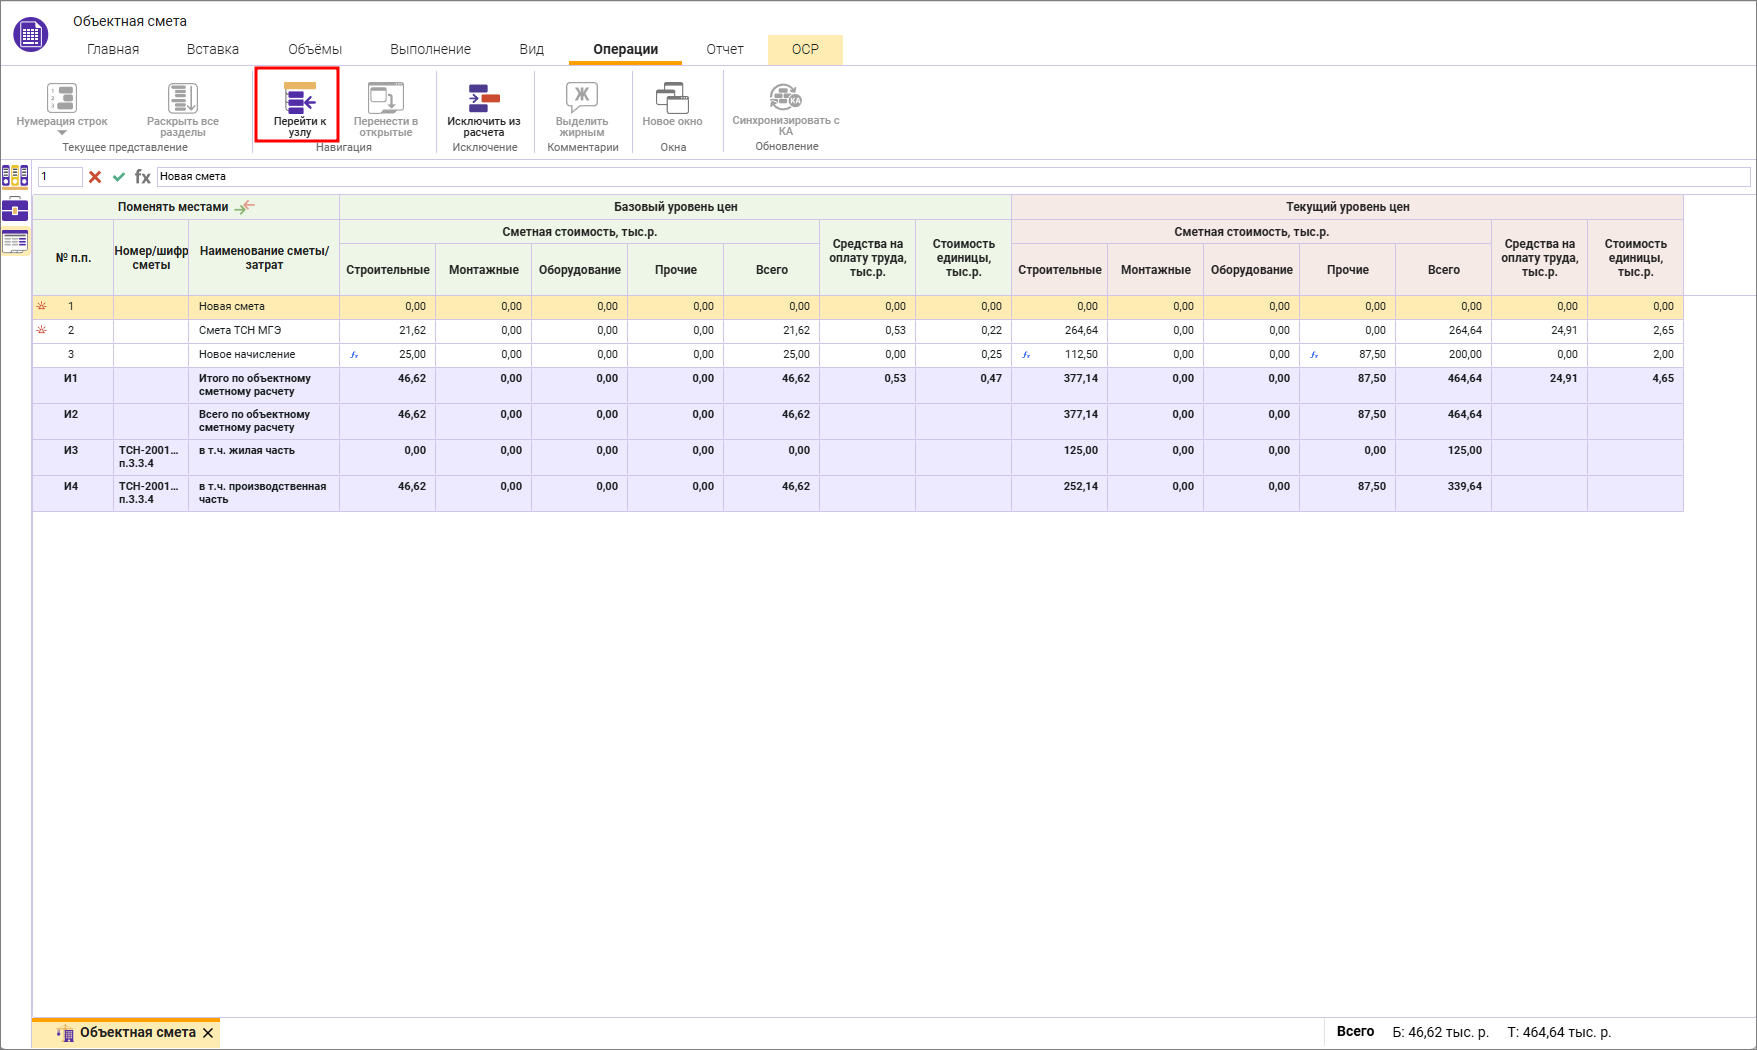Viewport: 1757px width, 1050px height.
Task: Open the Отчет ribbon tab
Action: 725,49
